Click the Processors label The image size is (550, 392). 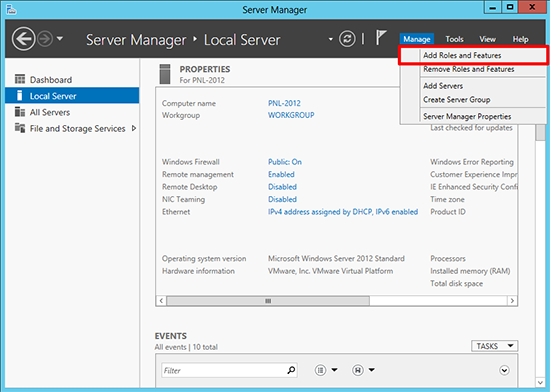pyautogui.click(x=448, y=259)
